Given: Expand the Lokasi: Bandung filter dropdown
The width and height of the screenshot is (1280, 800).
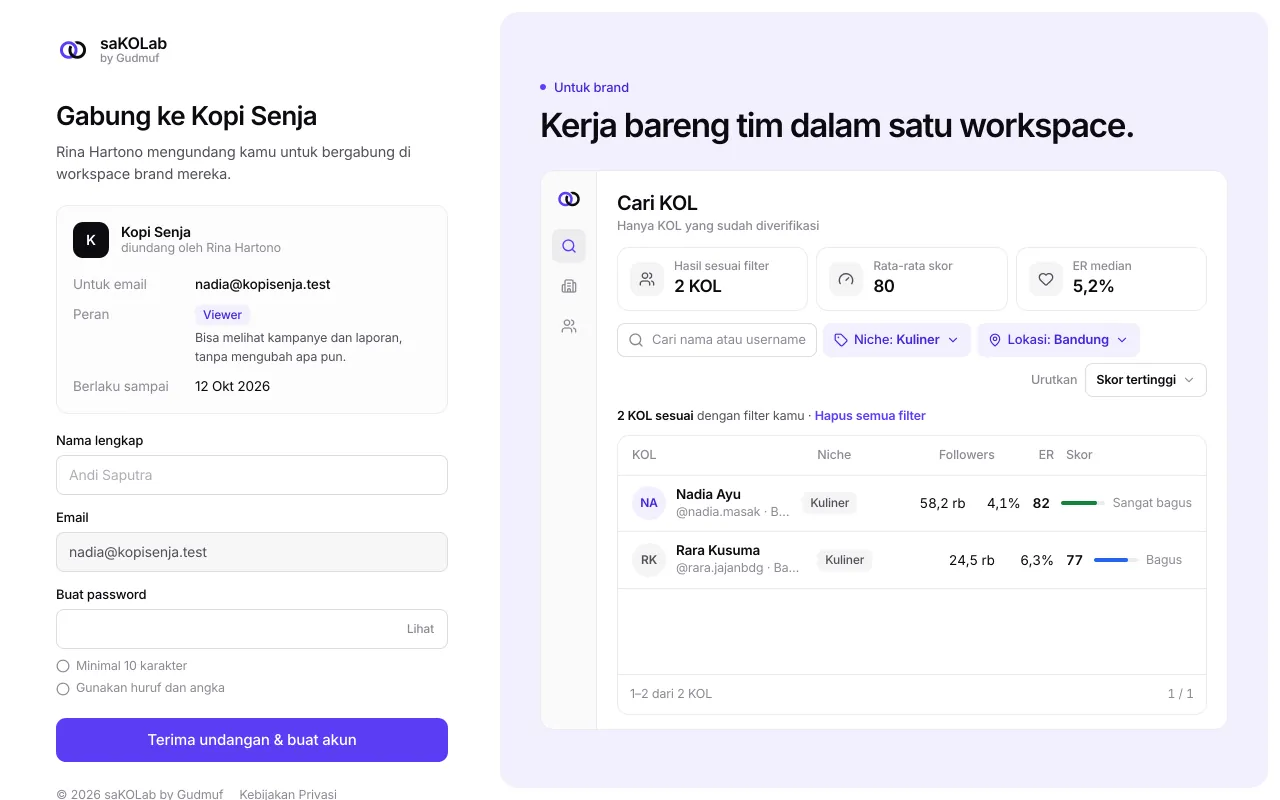Looking at the screenshot, I should [x=1058, y=340].
